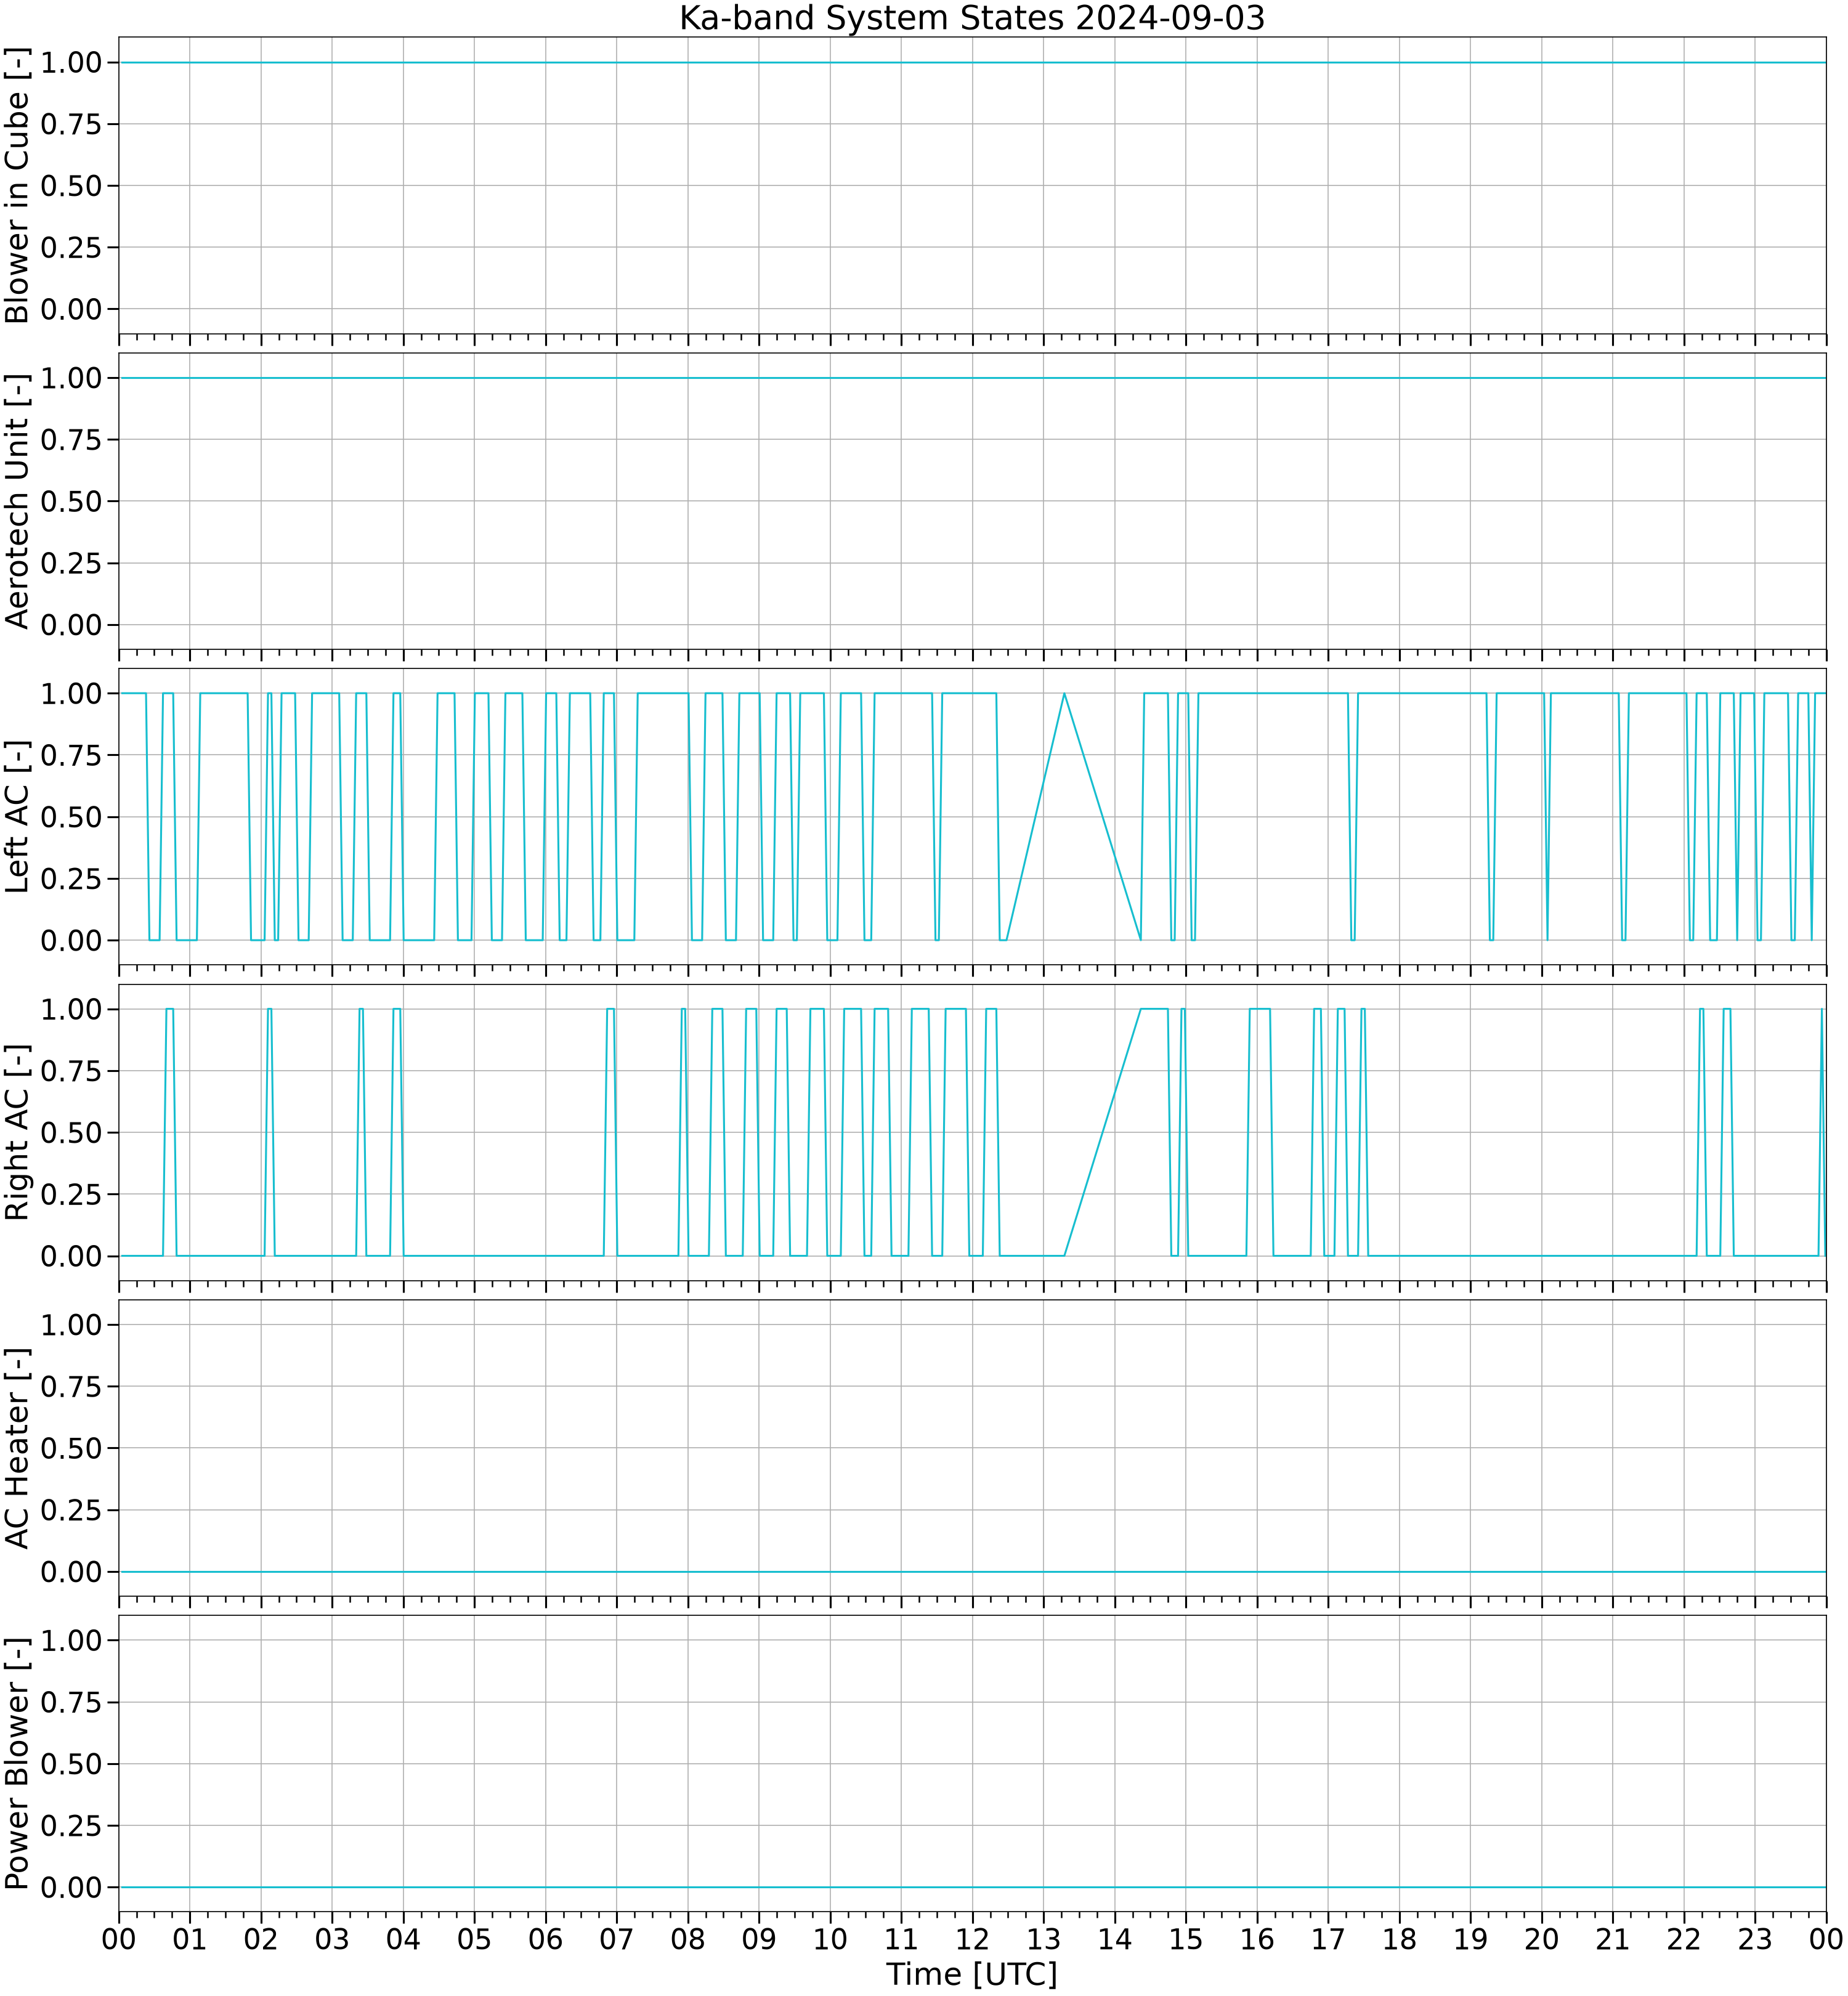Click the diagonal ramp in the Right AC plot

point(1102,1133)
